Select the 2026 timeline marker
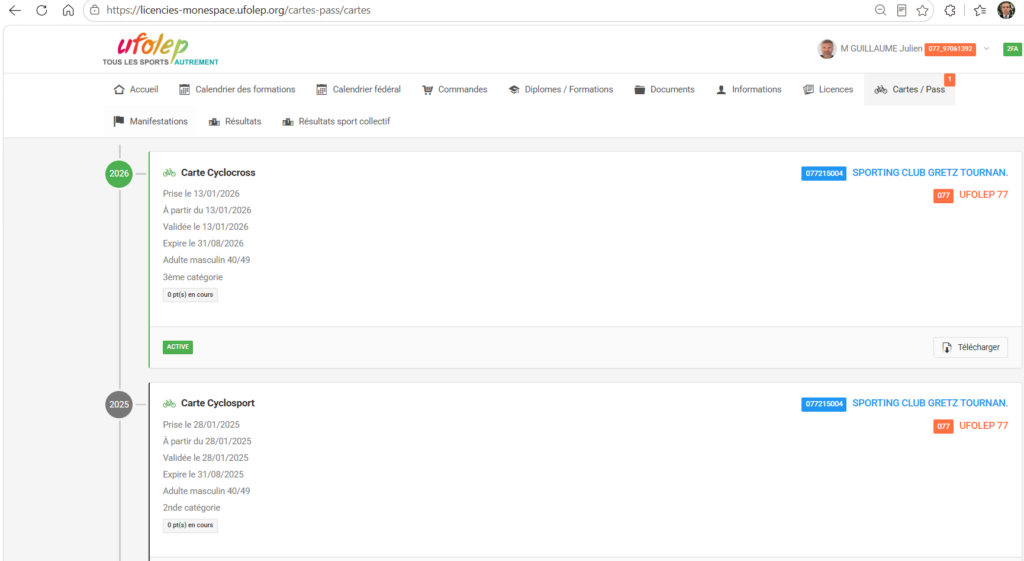The image size is (1024, 561). pos(119,174)
